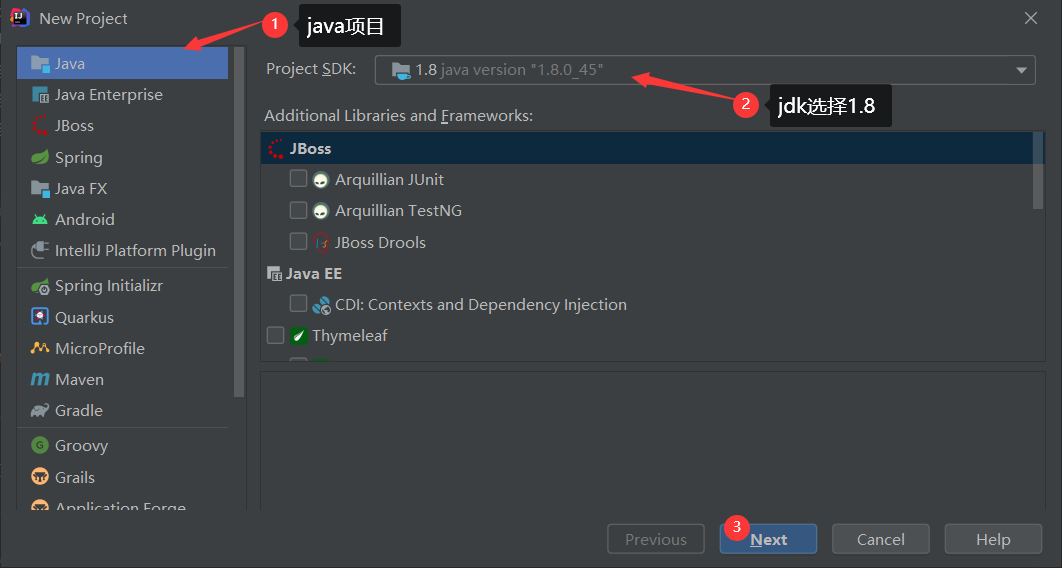Image resolution: width=1062 pixels, height=568 pixels.
Task: Open the Project SDK dropdown arrow
Action: point(1021,70)
